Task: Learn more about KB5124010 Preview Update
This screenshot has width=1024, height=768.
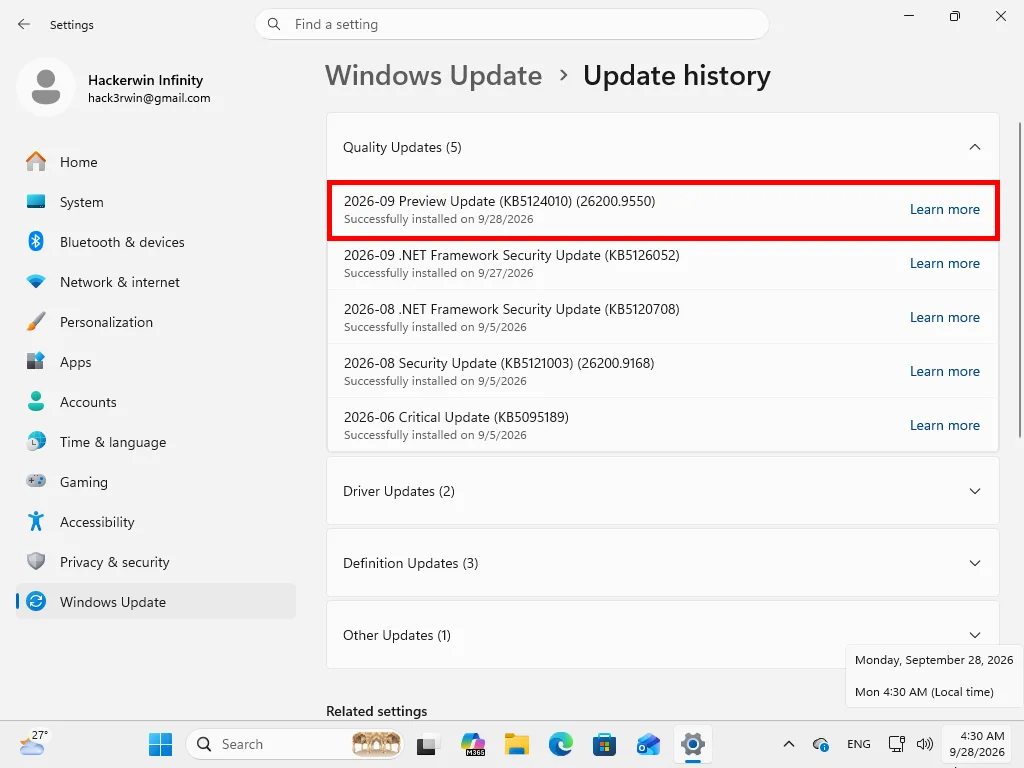Action: coord(944,209)
